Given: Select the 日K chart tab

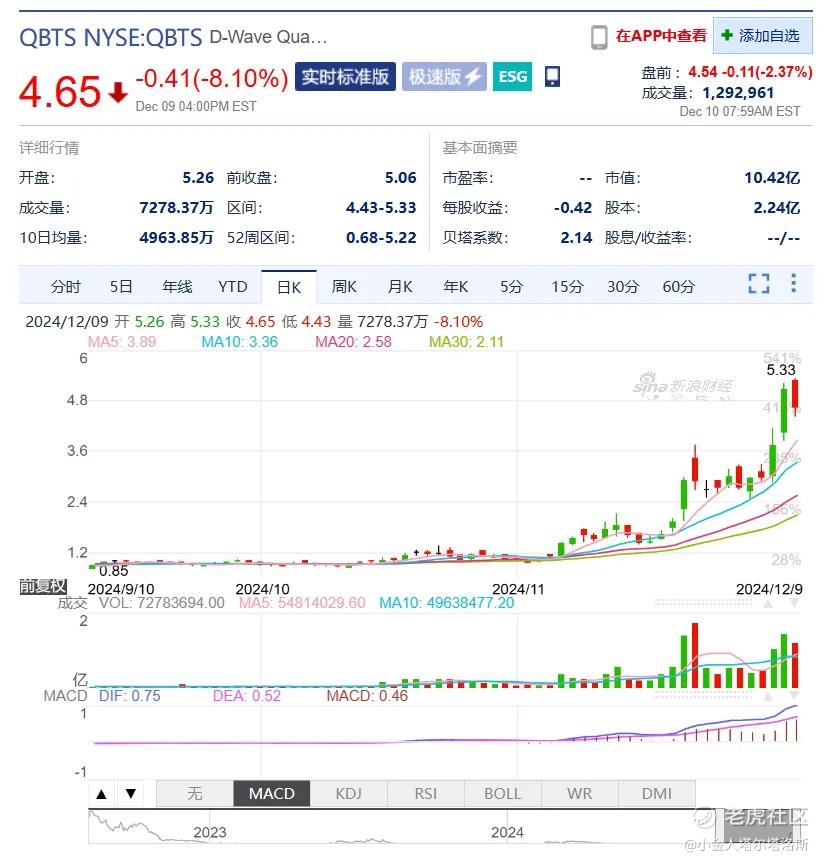Looking at the screenshot, I should point(289,287).
